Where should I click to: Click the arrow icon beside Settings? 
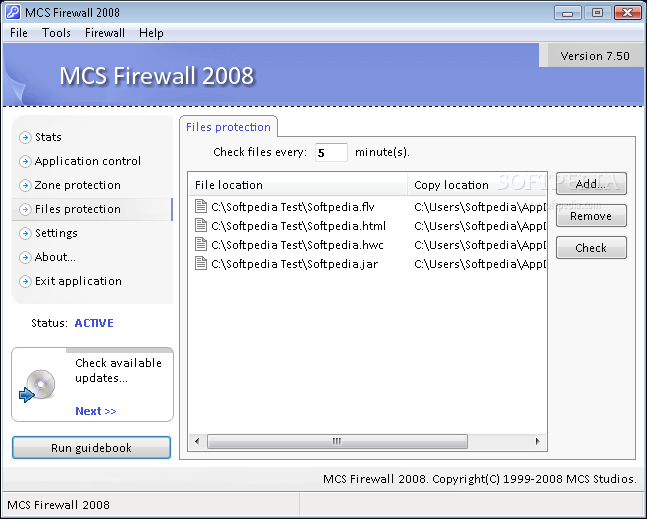coord(25,234)
